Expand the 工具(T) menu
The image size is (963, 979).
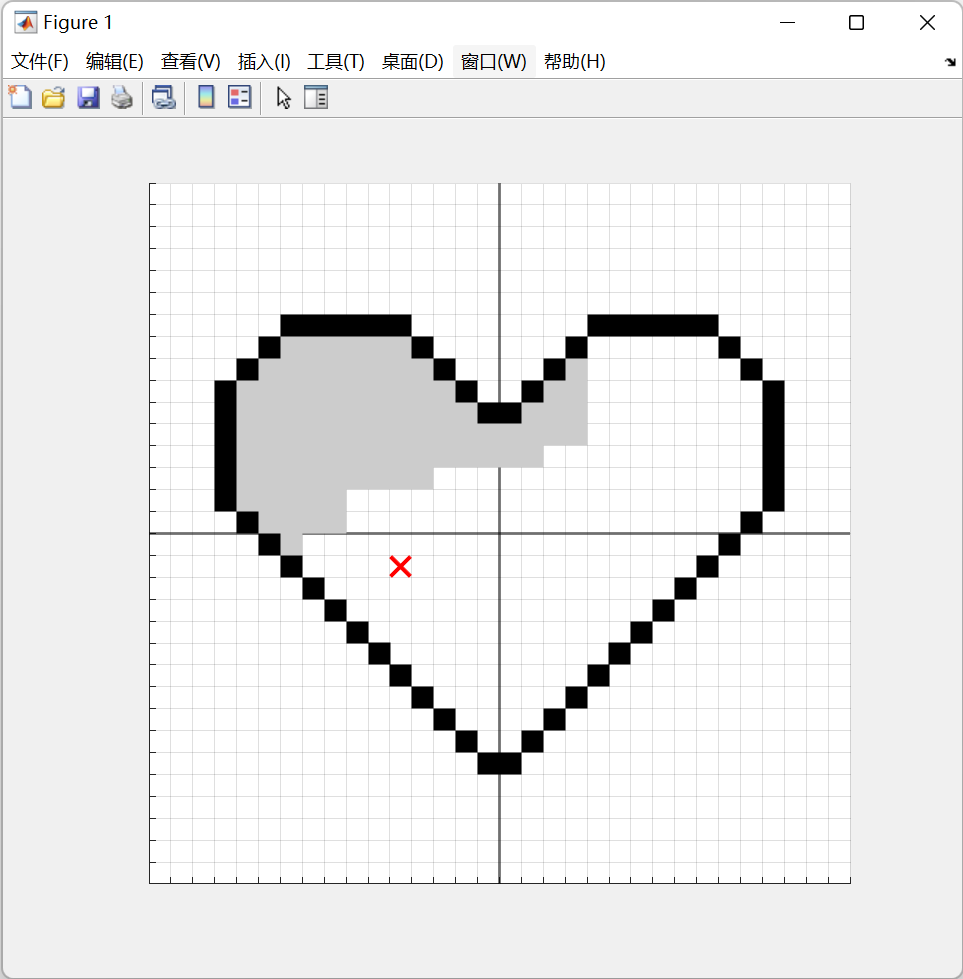coord(336,62)
